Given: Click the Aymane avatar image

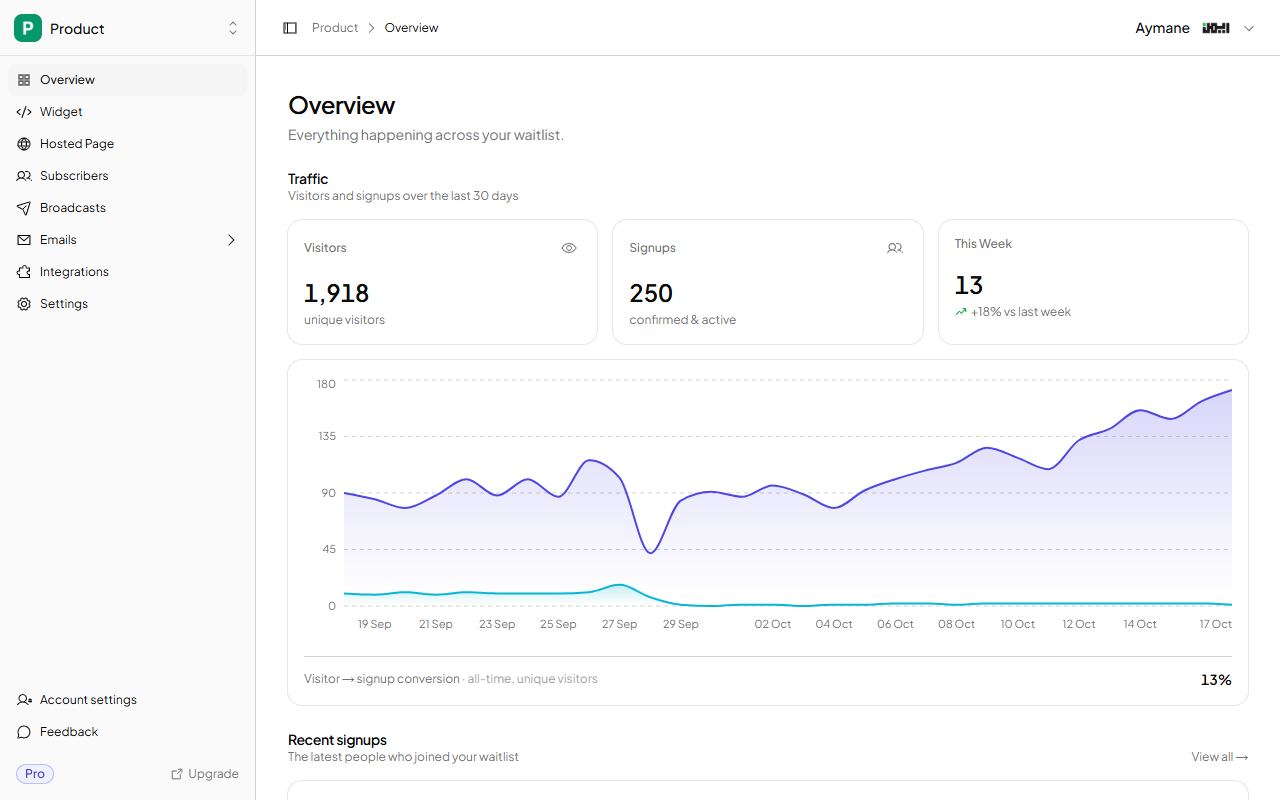Looking at the screenshot, I should (1216, 28).
